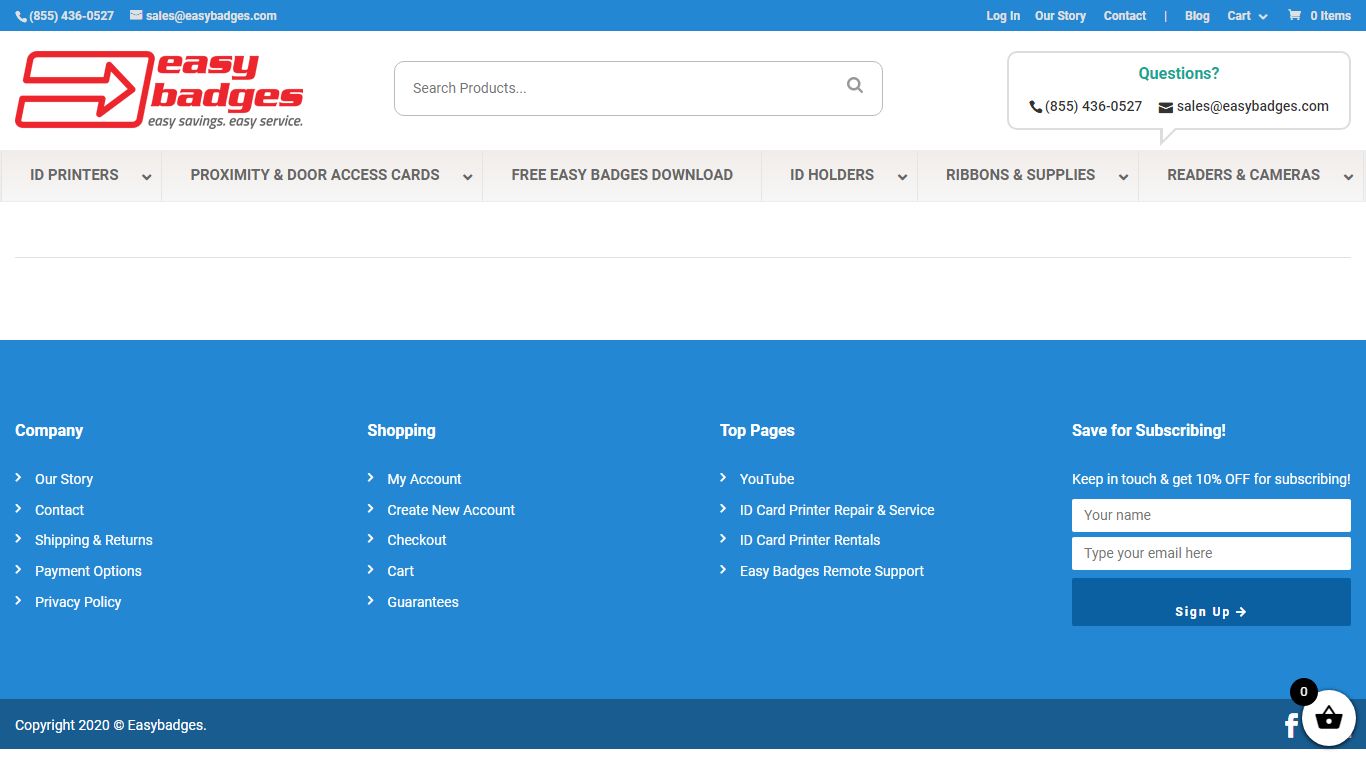Open the ID Holders menu
Image resolution: width=1366 pixels, height=768 pixels.
click(x=832, y=175)
